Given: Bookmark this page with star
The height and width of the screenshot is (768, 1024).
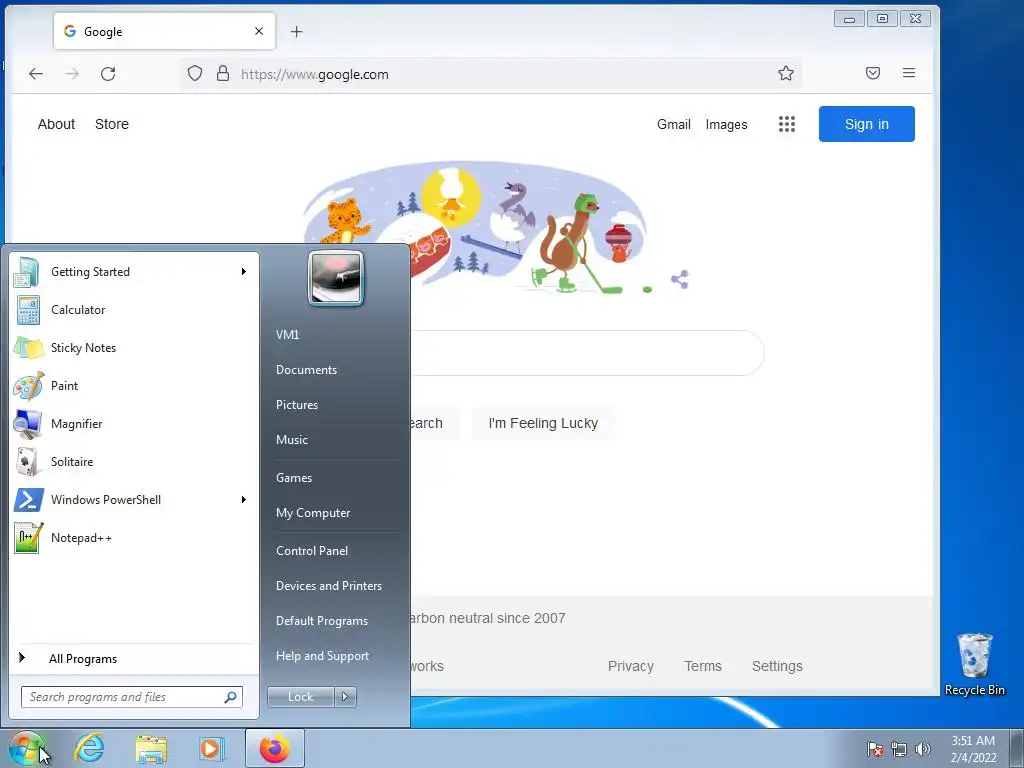Looking at the screenshot, I should (x=786, y=73).
